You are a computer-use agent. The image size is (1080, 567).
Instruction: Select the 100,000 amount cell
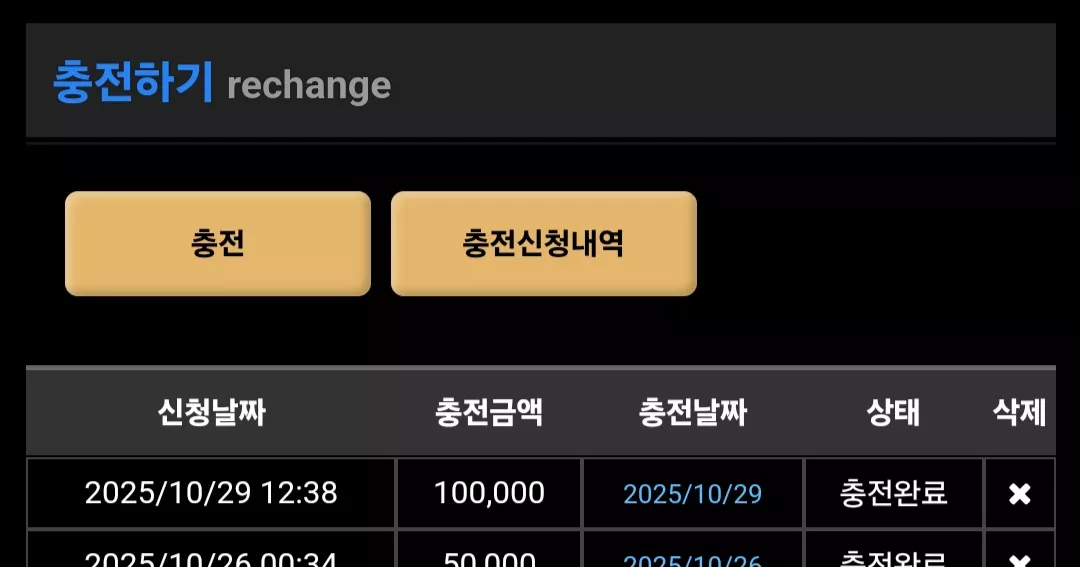point(489,493)
